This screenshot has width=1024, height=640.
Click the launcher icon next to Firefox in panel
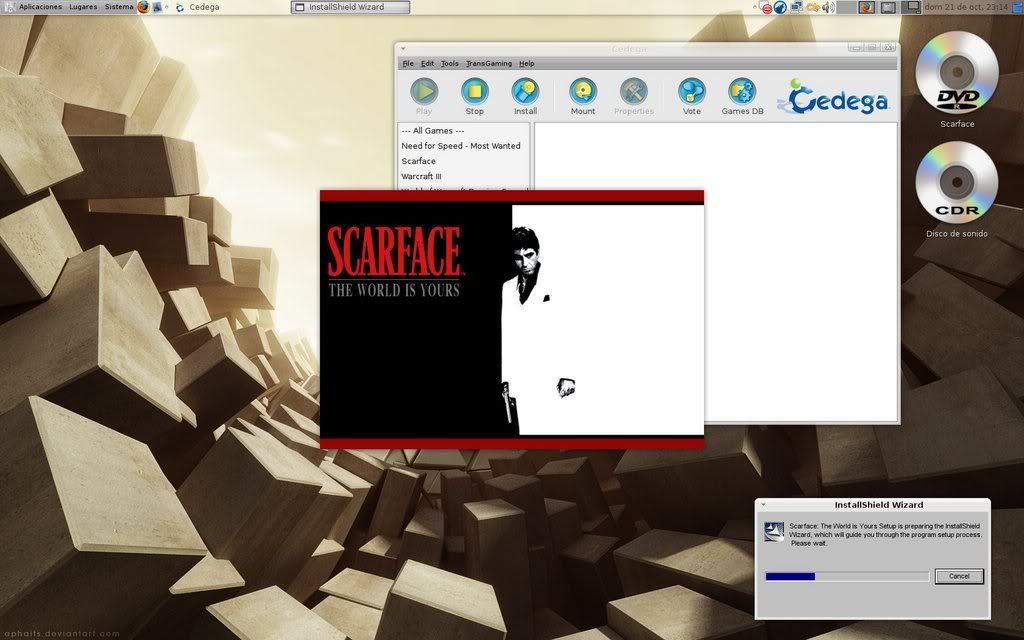point(157,7)
